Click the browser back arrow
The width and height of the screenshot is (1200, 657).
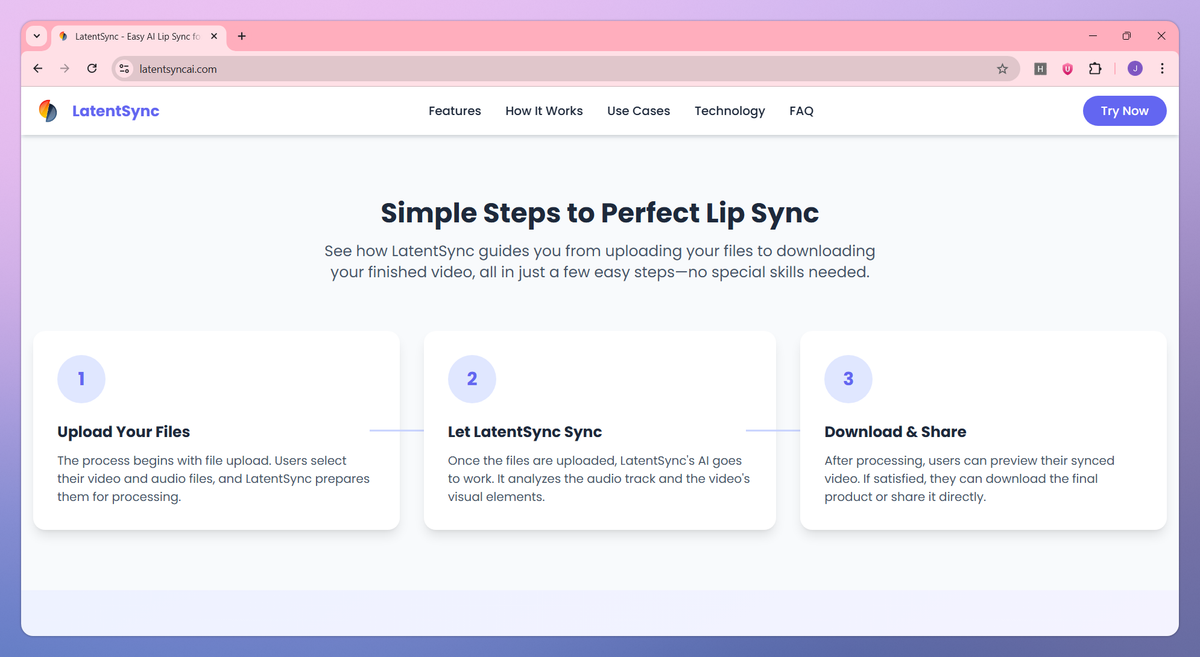pyautogui.click(x=38, y=69)
